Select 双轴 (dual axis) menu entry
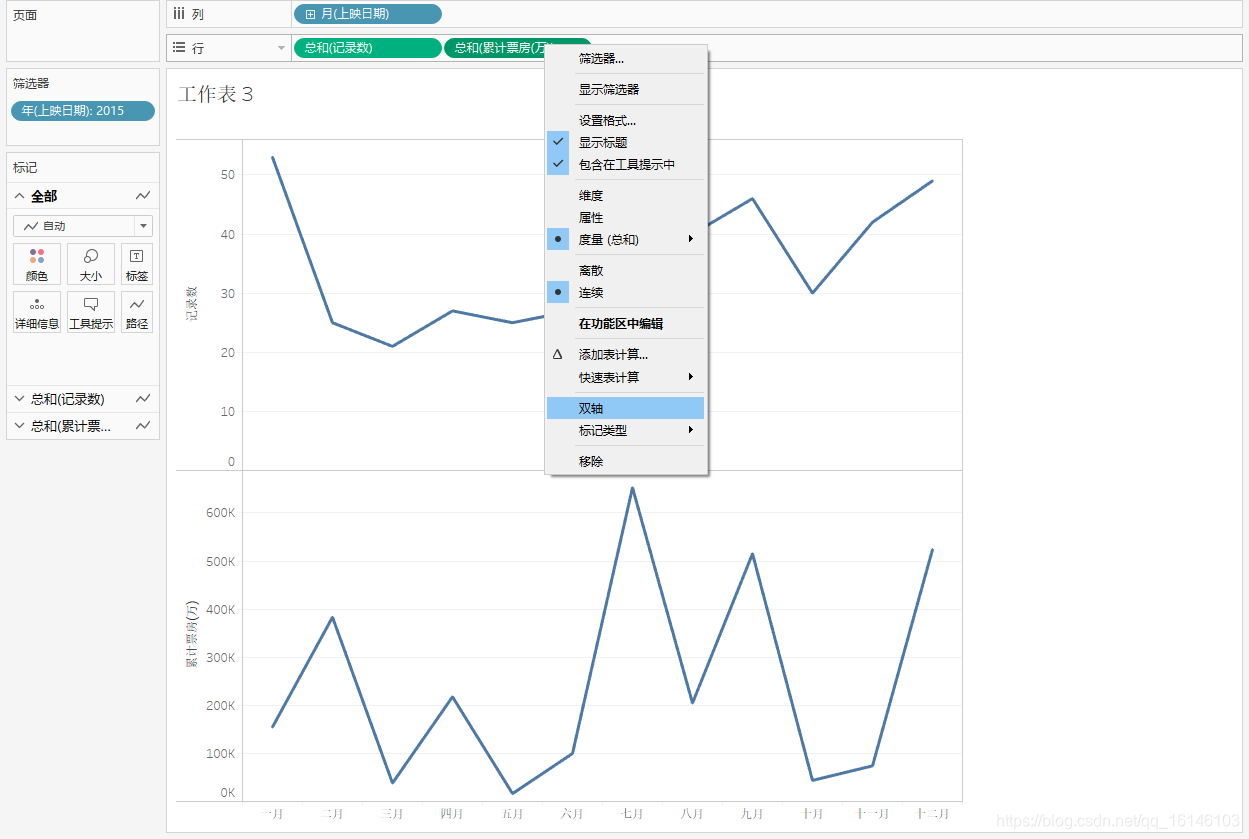Screen dimensions: 1249x839 click(x=626, y=408)
